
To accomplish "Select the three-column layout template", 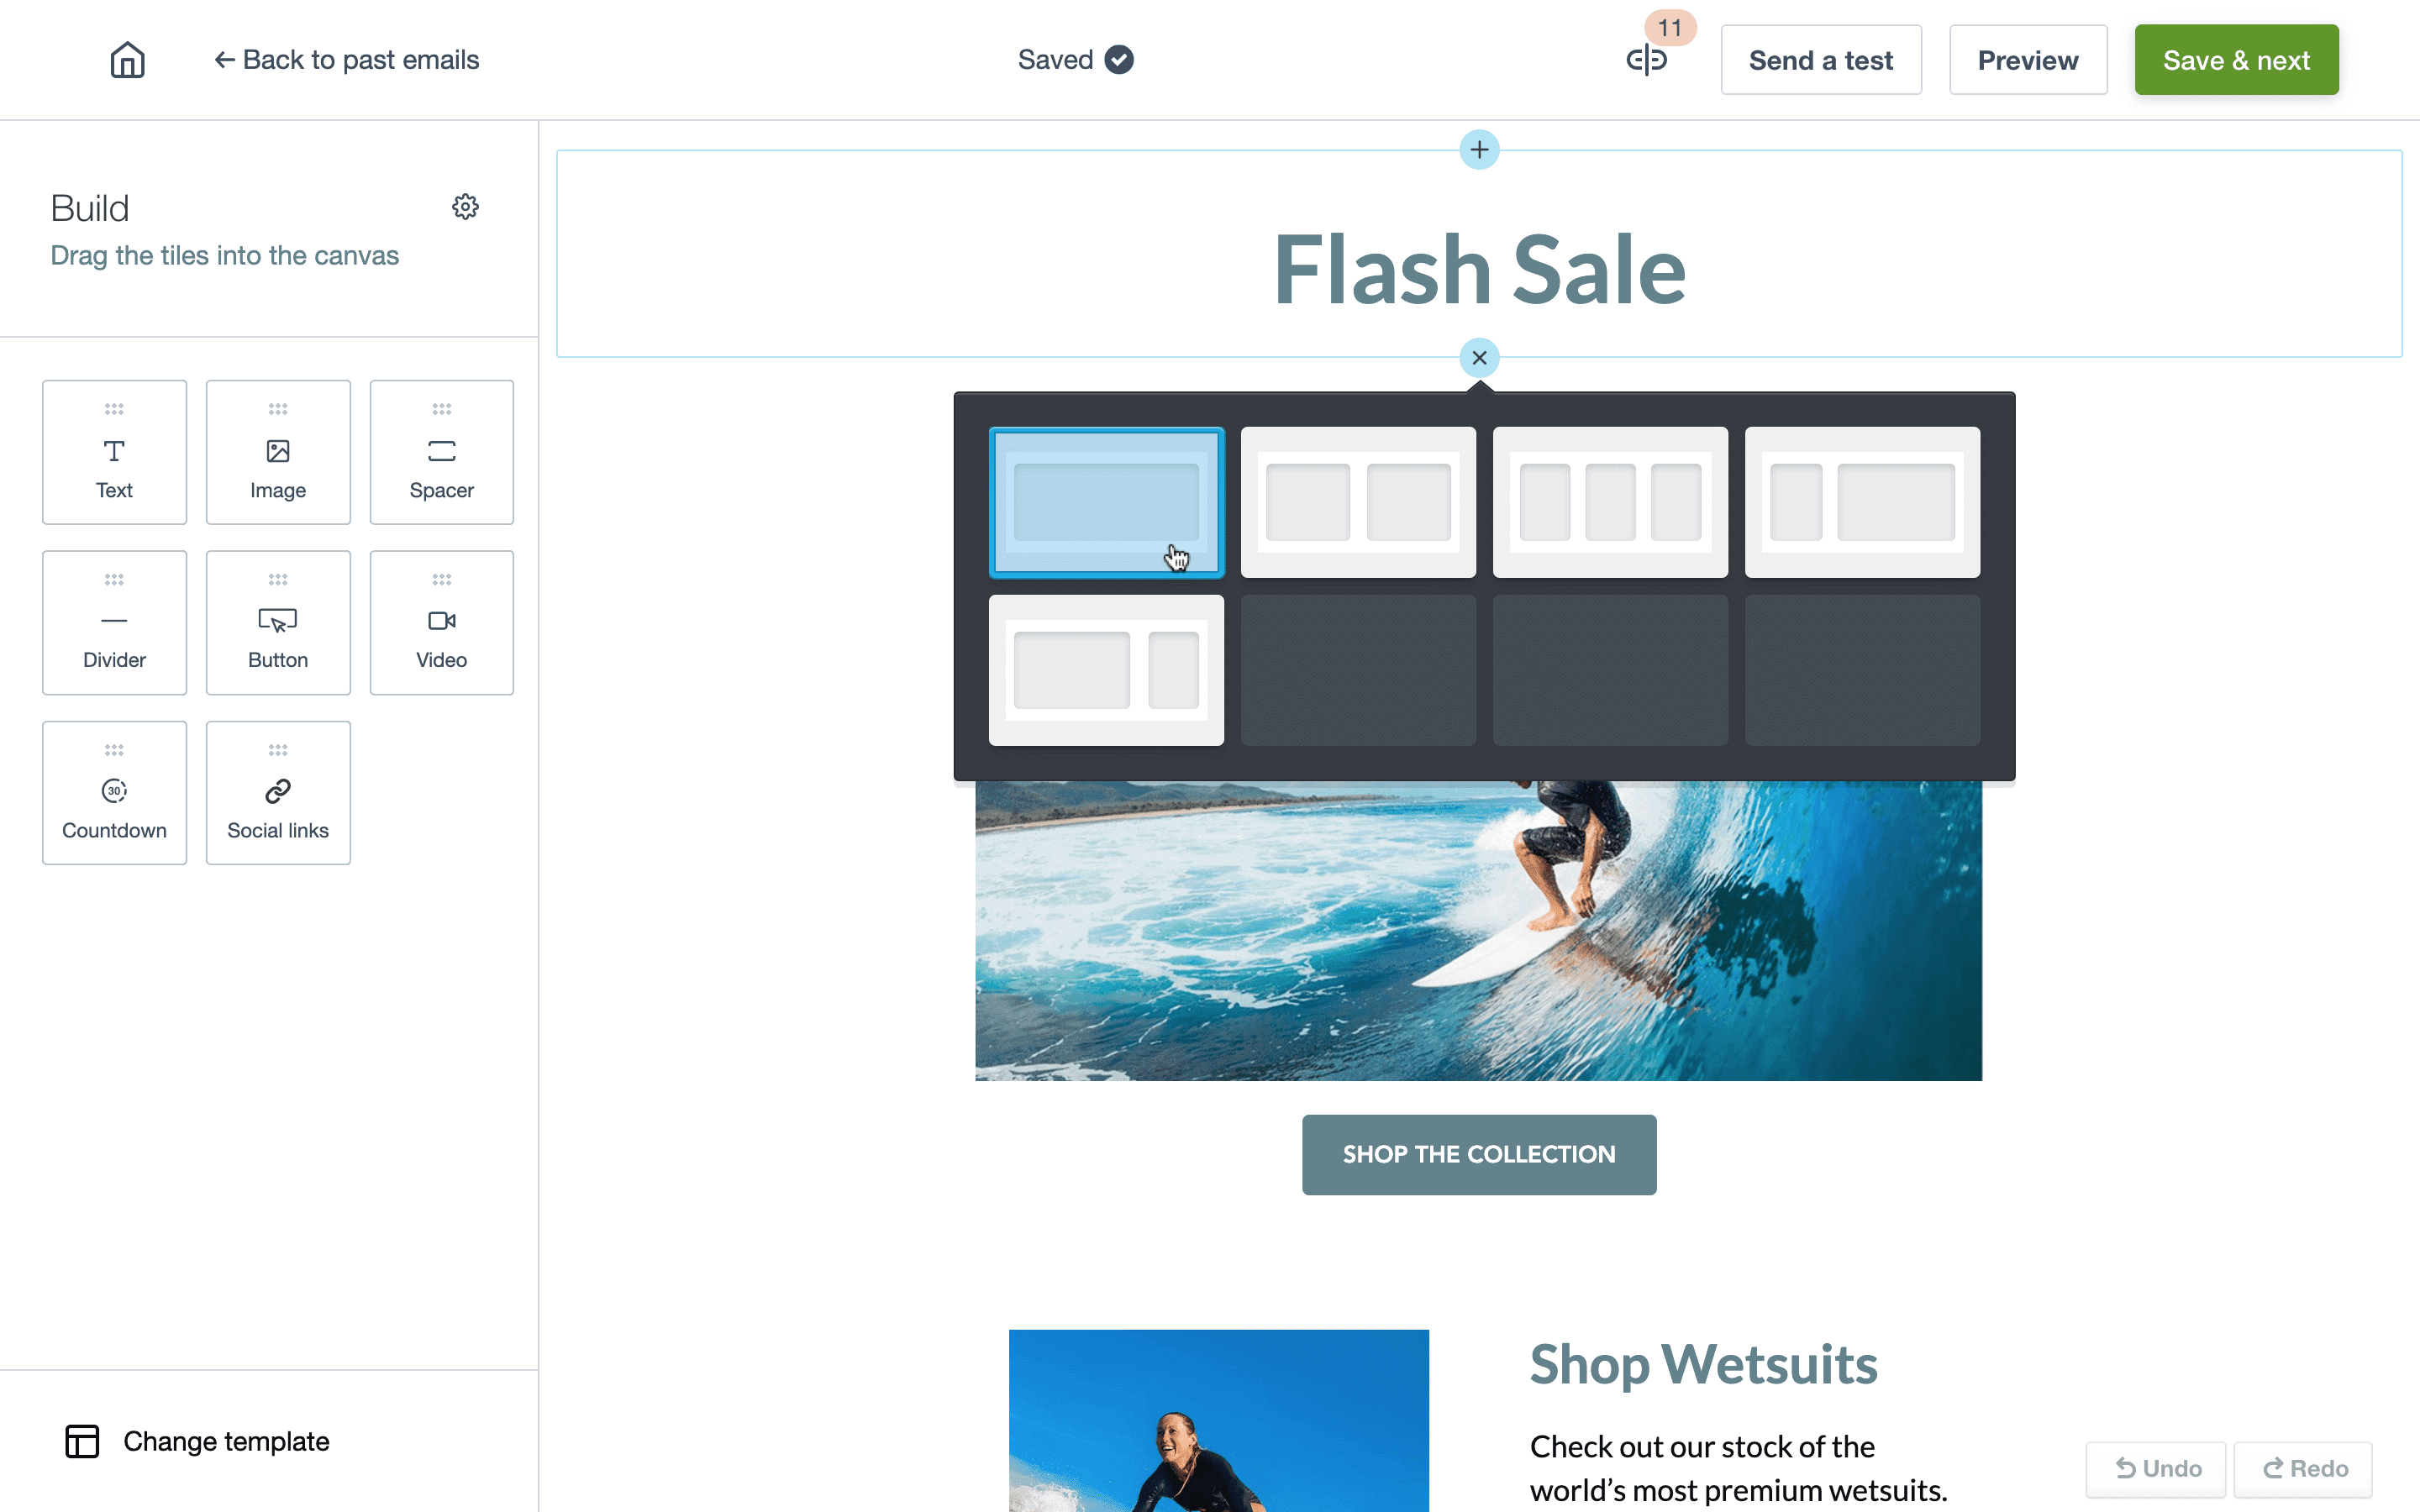I will click(x=1610, y=500).
